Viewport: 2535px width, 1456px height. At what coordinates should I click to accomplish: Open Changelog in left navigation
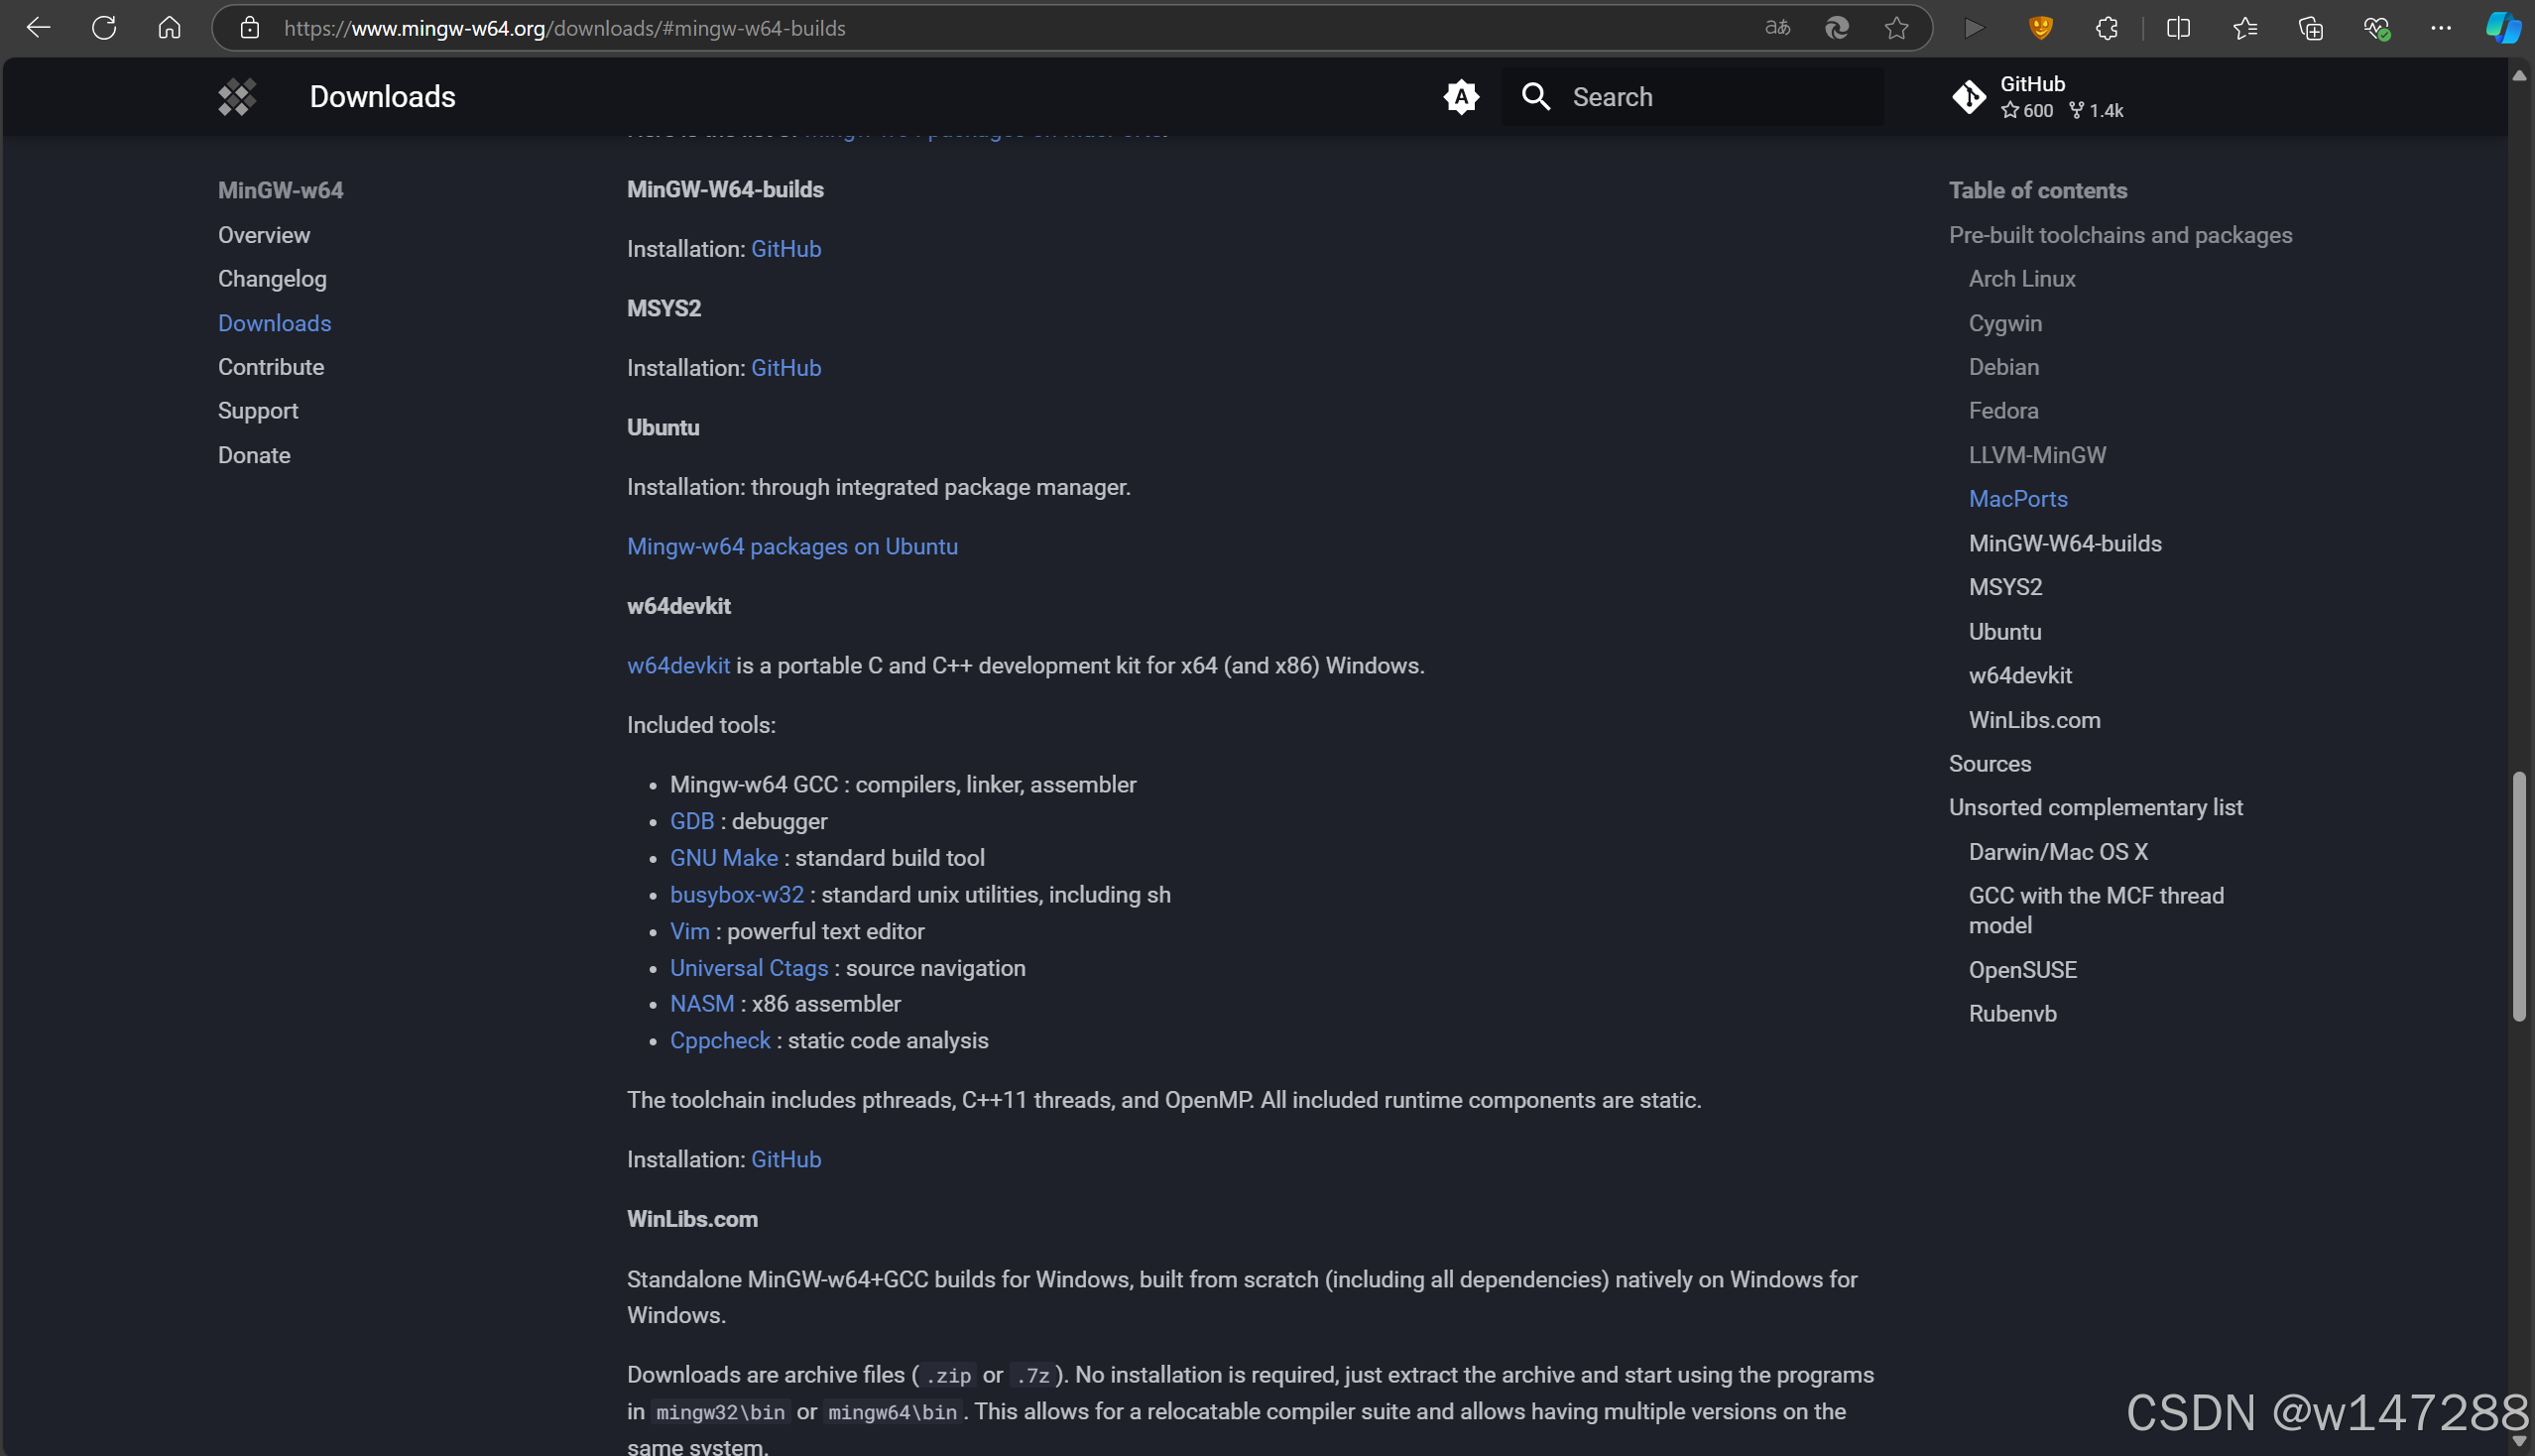(x=272, y=279)
